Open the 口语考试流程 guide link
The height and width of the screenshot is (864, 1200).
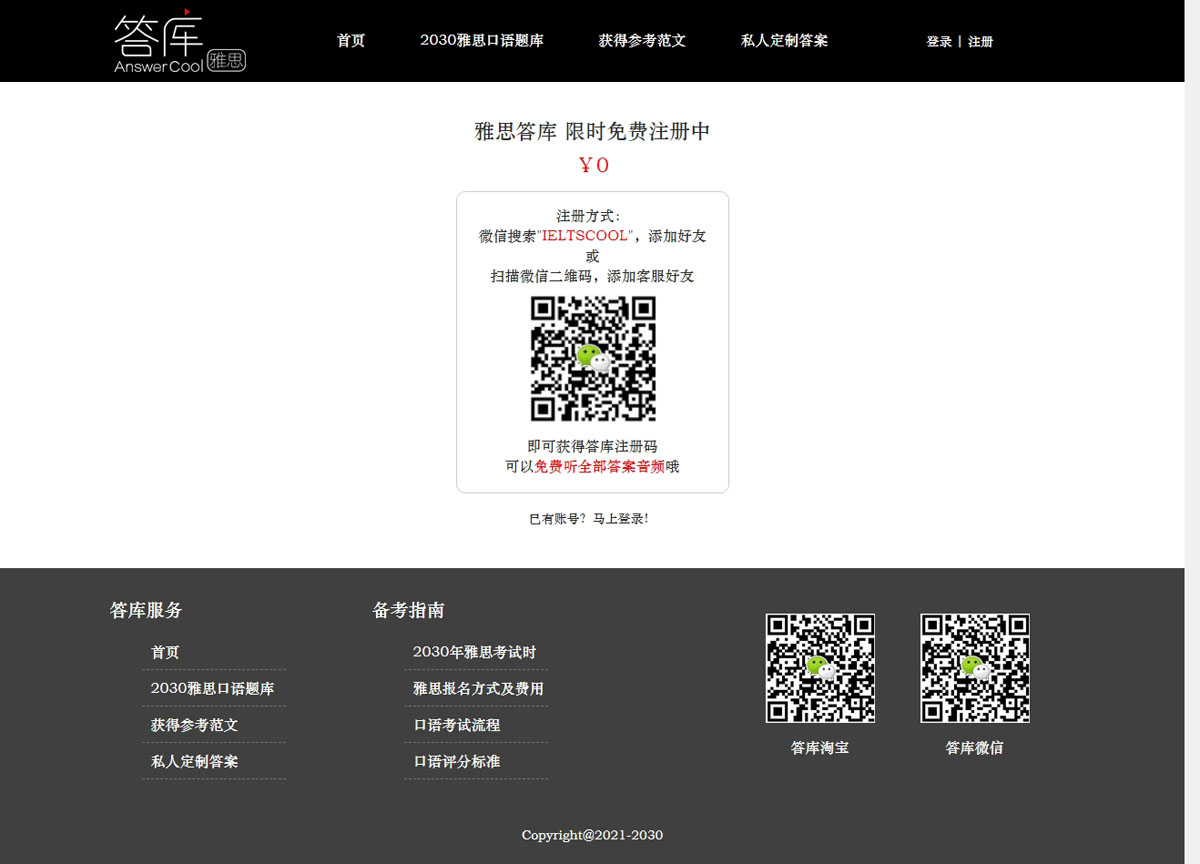457,725
